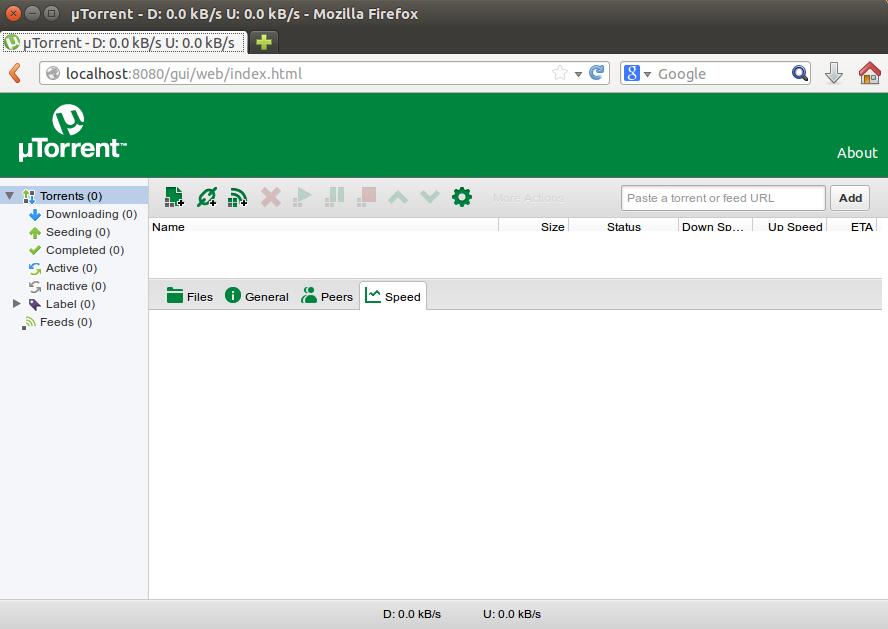Select the µTorrent browser tab
Image resolution: width=888 pixels, height=629 pixels.
pos(124,42)
